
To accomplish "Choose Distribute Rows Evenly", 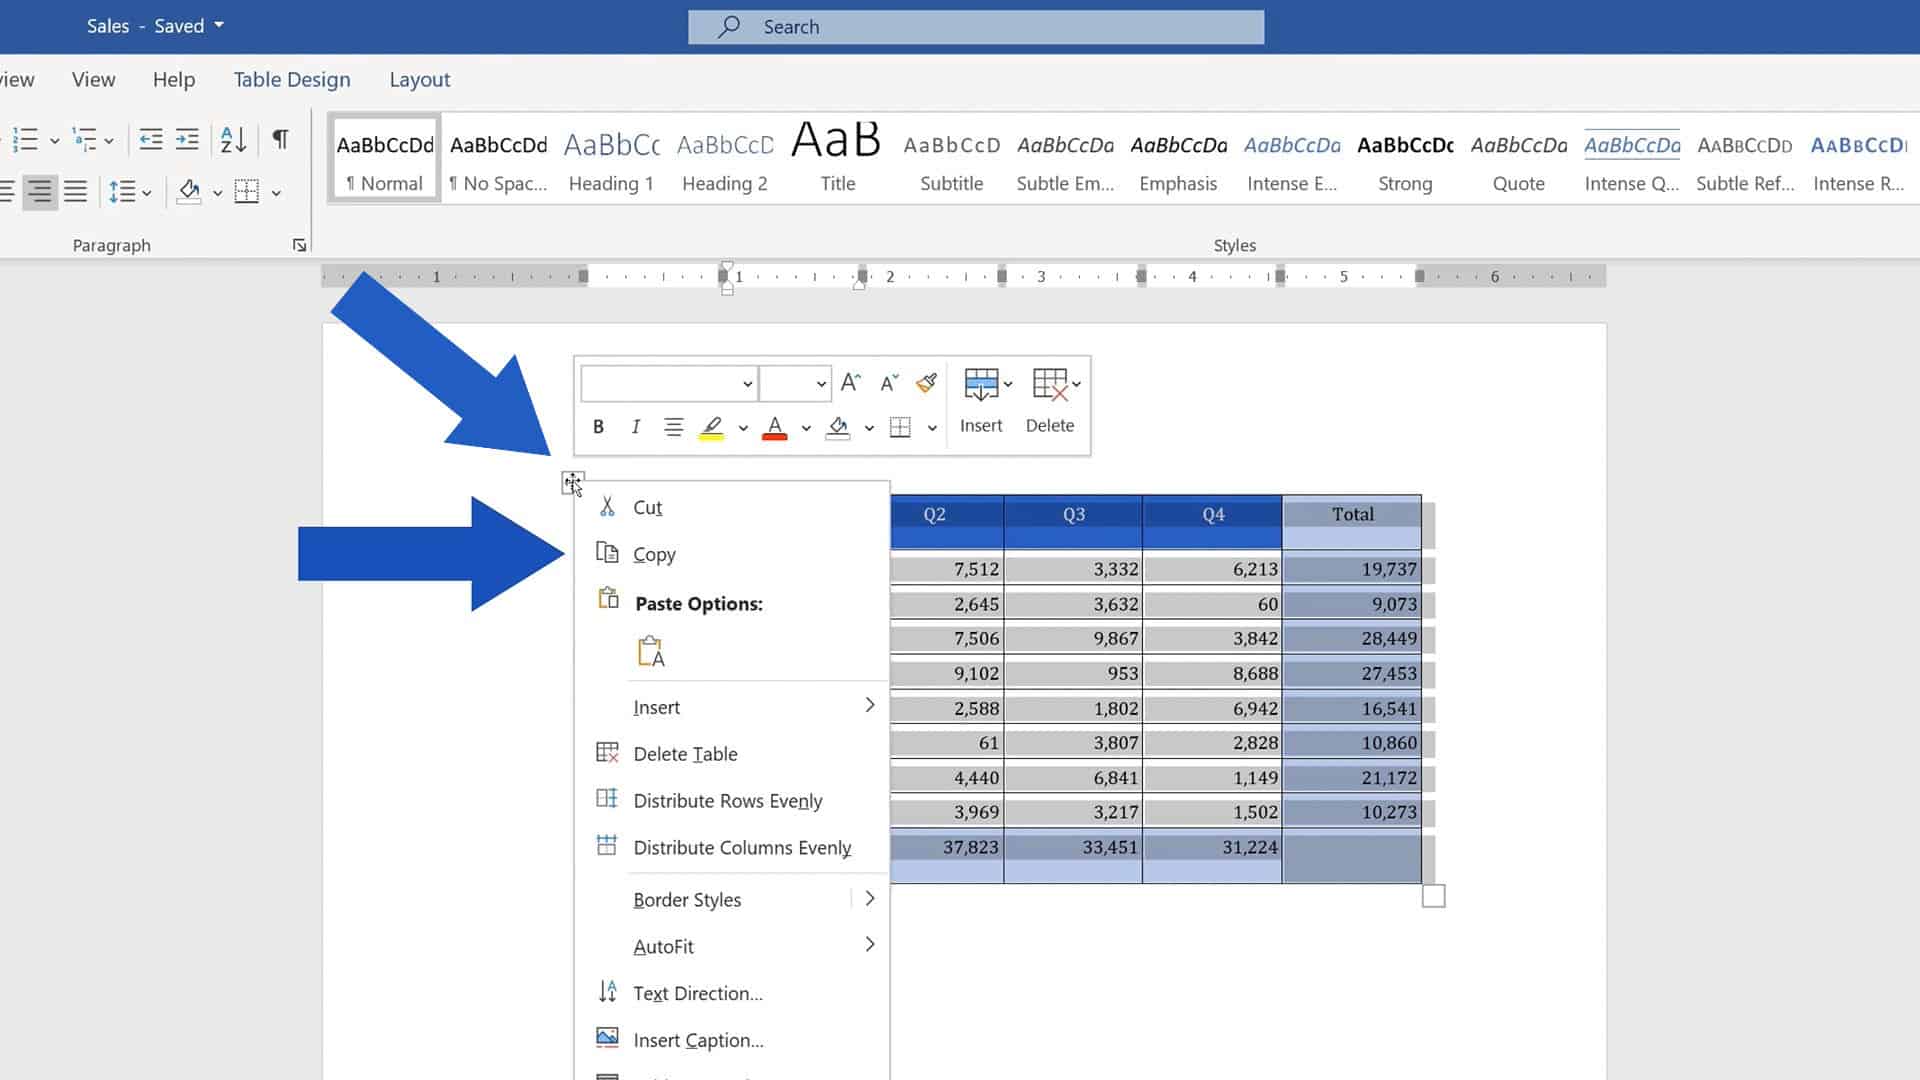I will (x=727, y=800).
